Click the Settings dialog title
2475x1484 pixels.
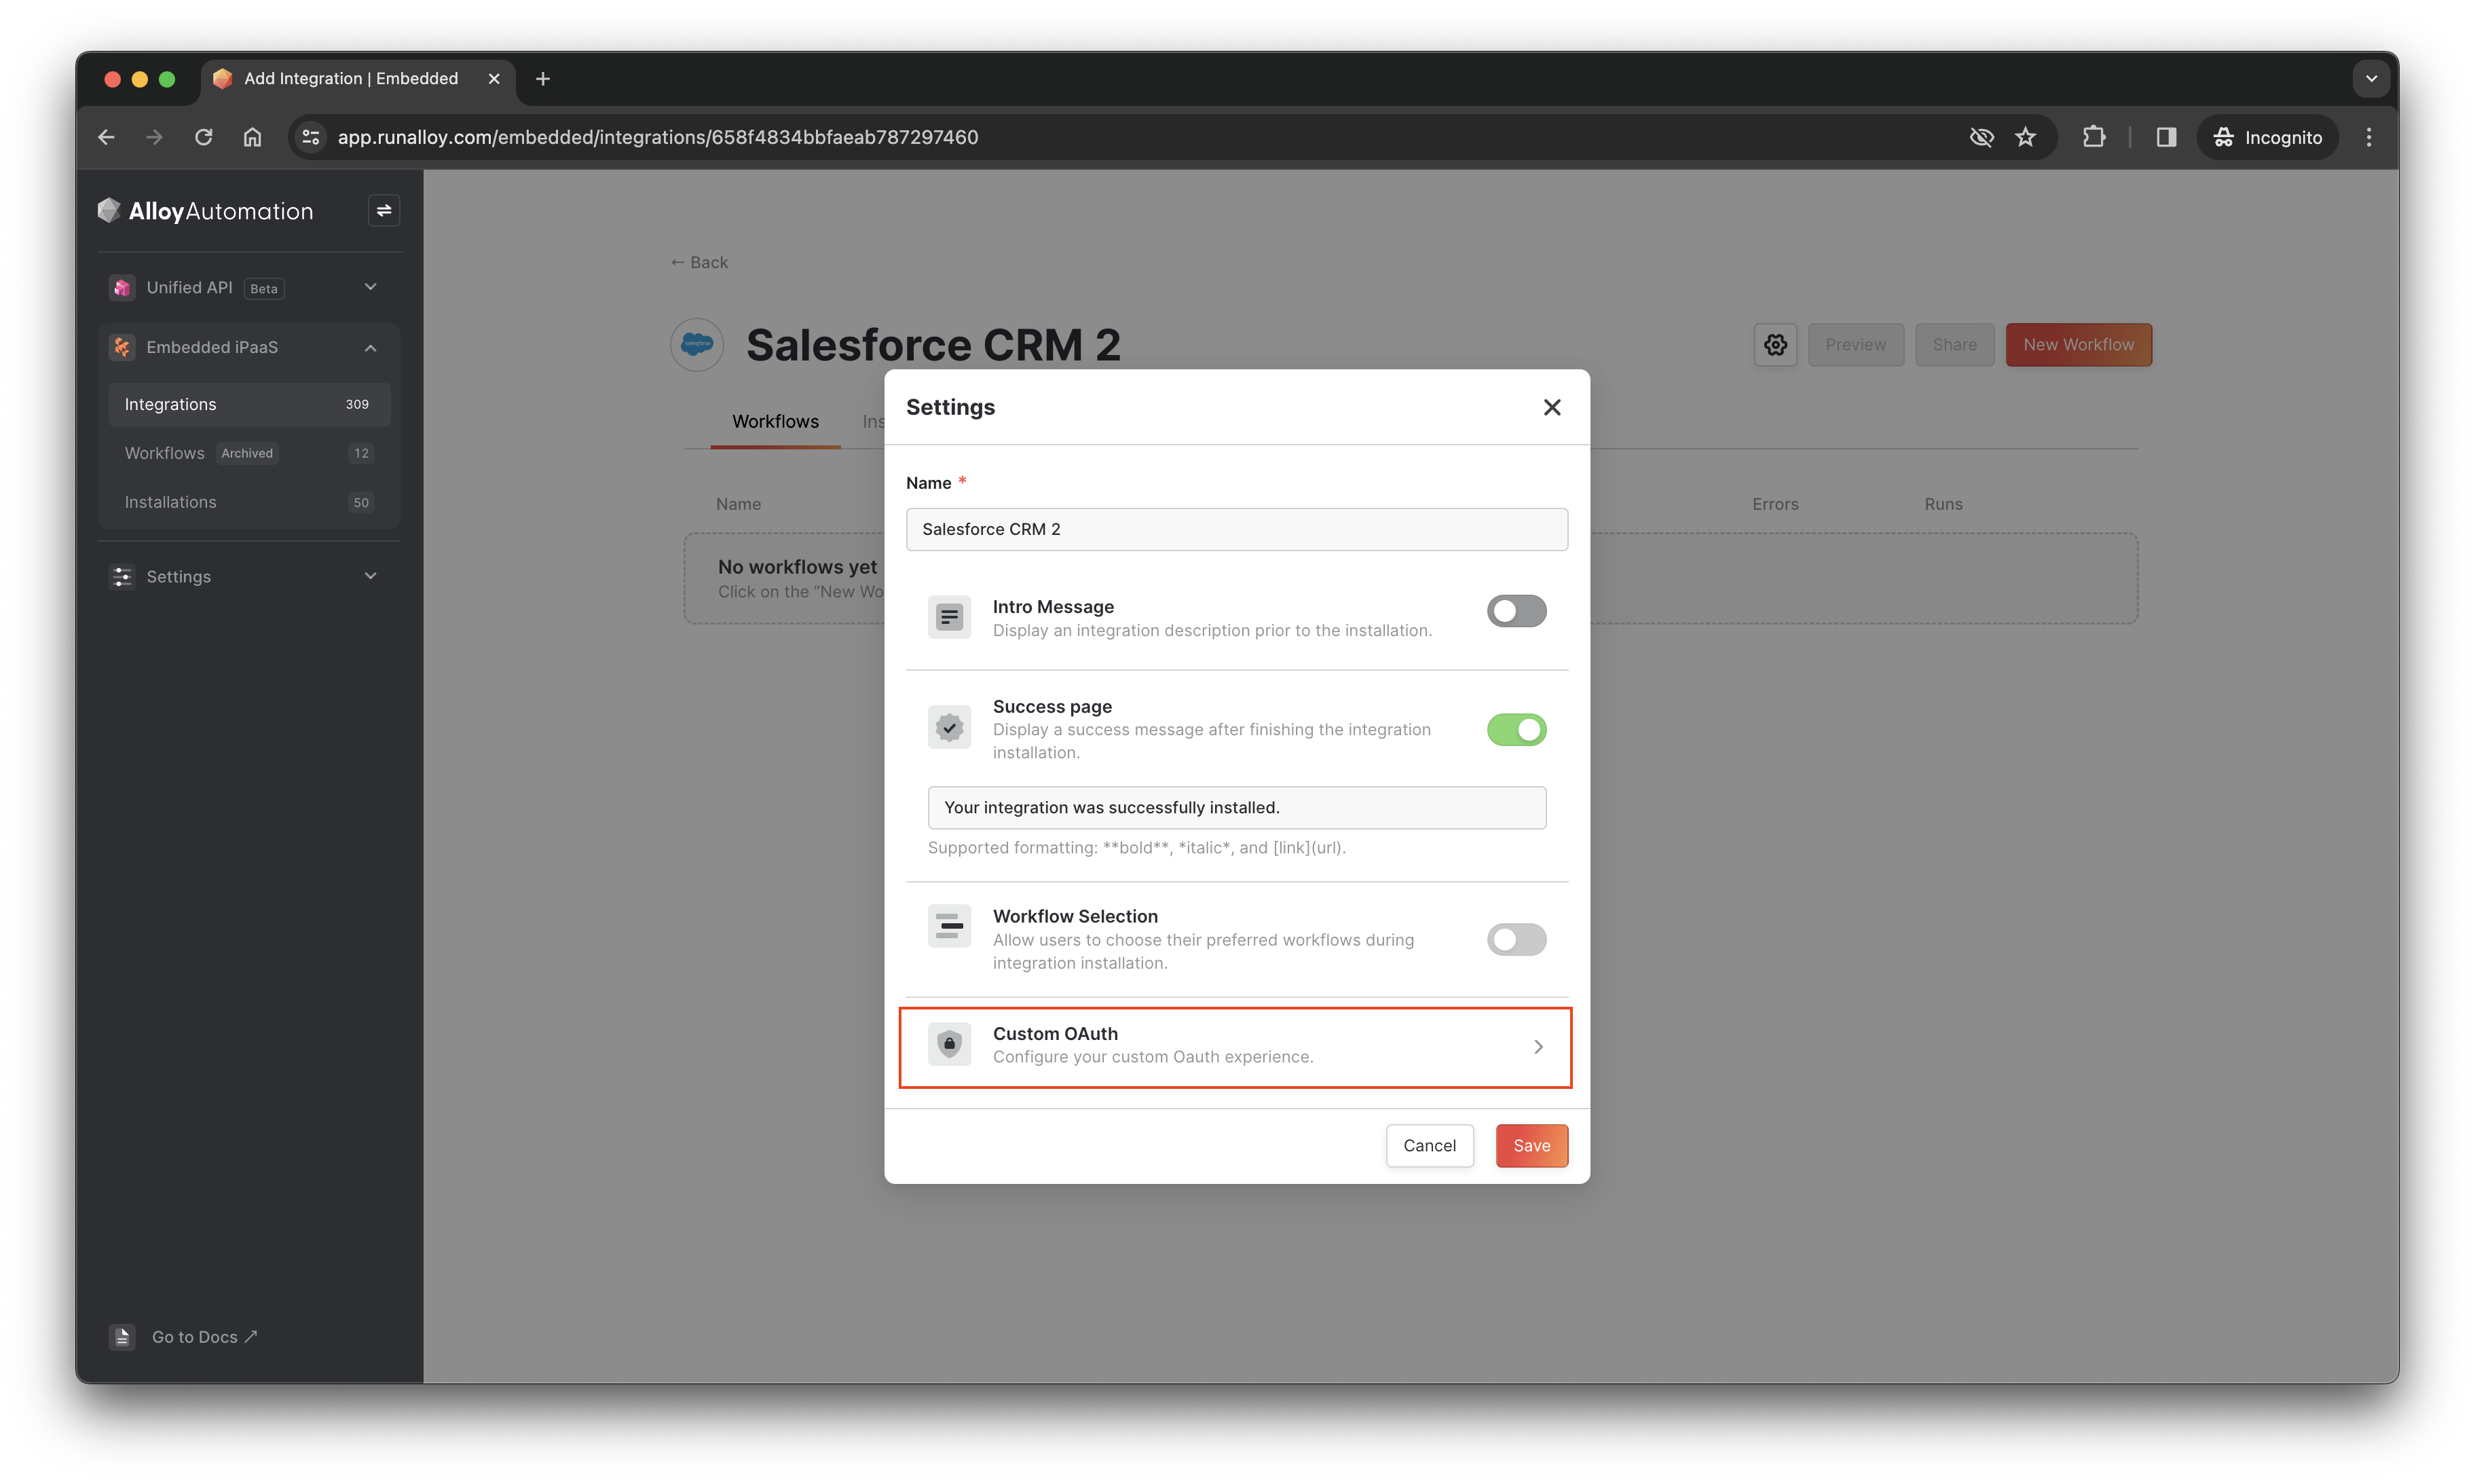point(950,407)
